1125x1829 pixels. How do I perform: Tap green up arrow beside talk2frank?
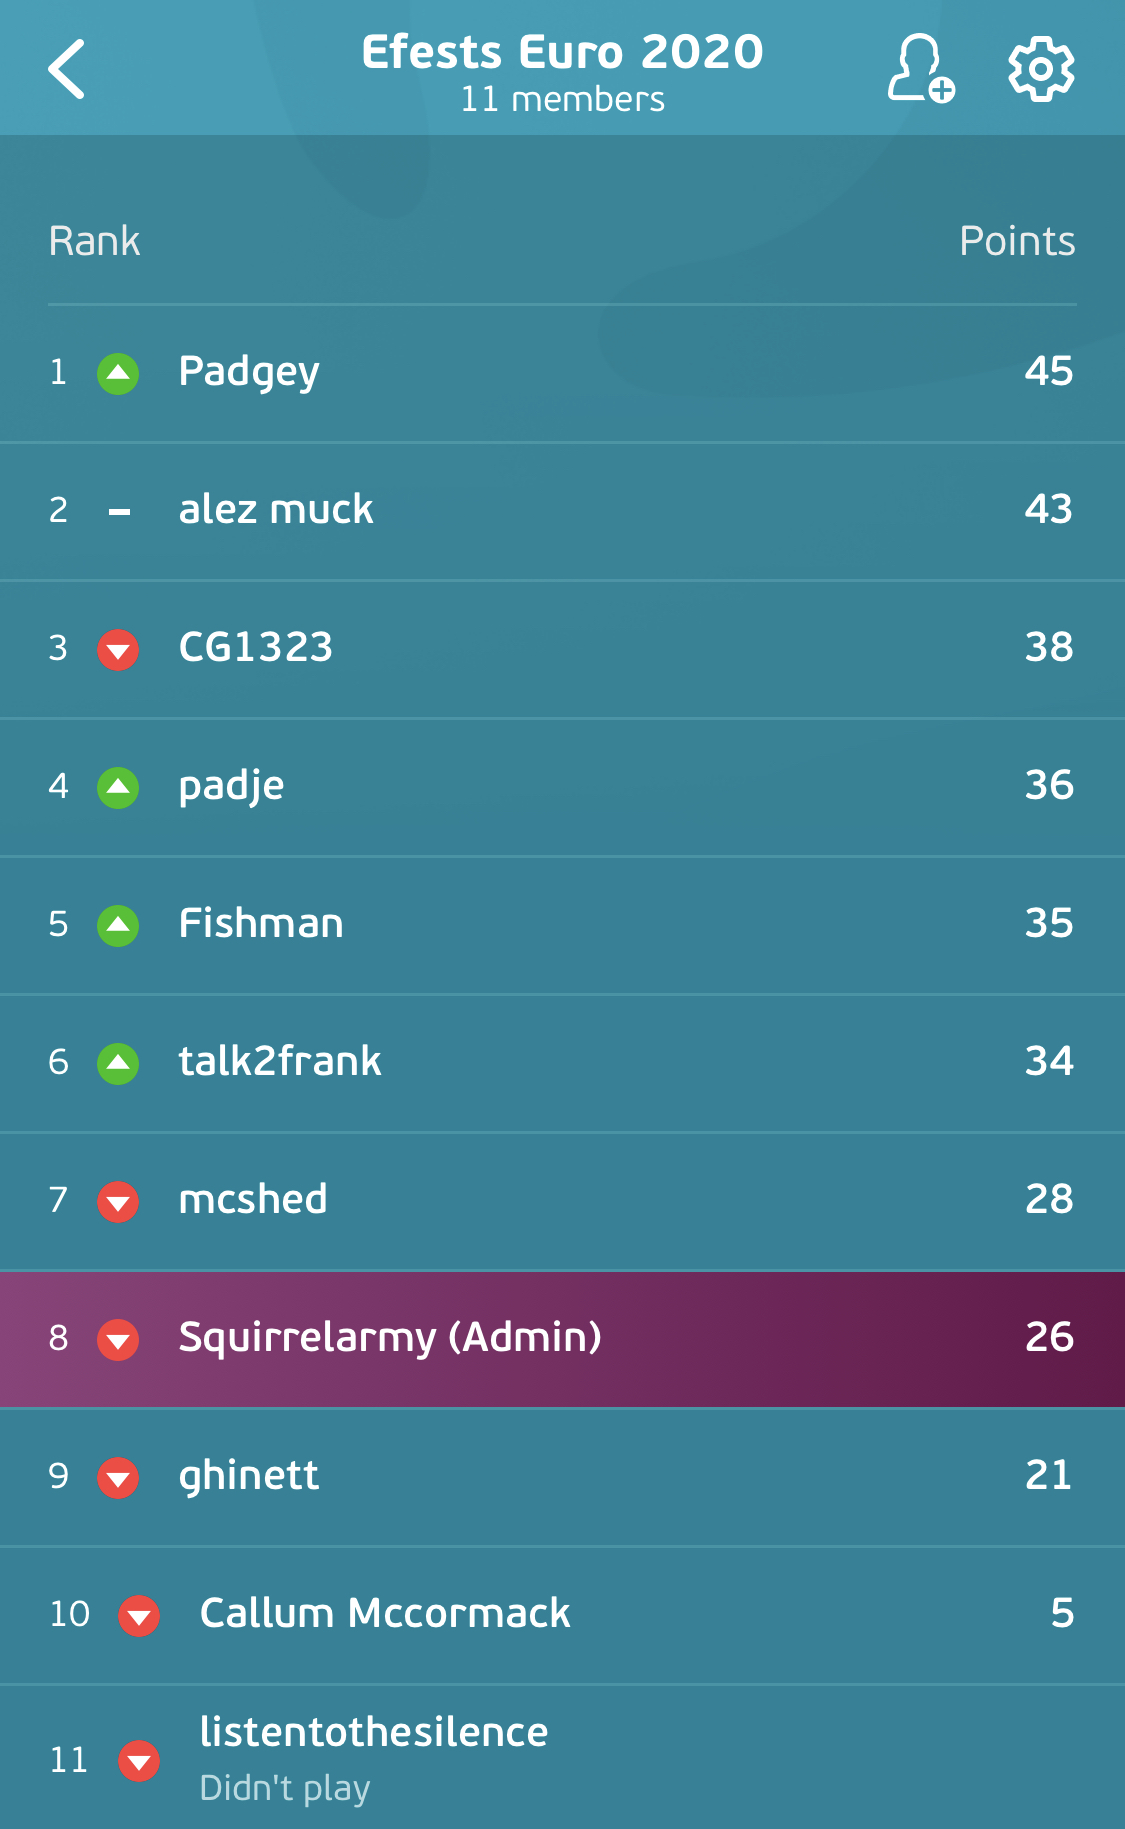pyautogui.click(x=118, y=1063)
